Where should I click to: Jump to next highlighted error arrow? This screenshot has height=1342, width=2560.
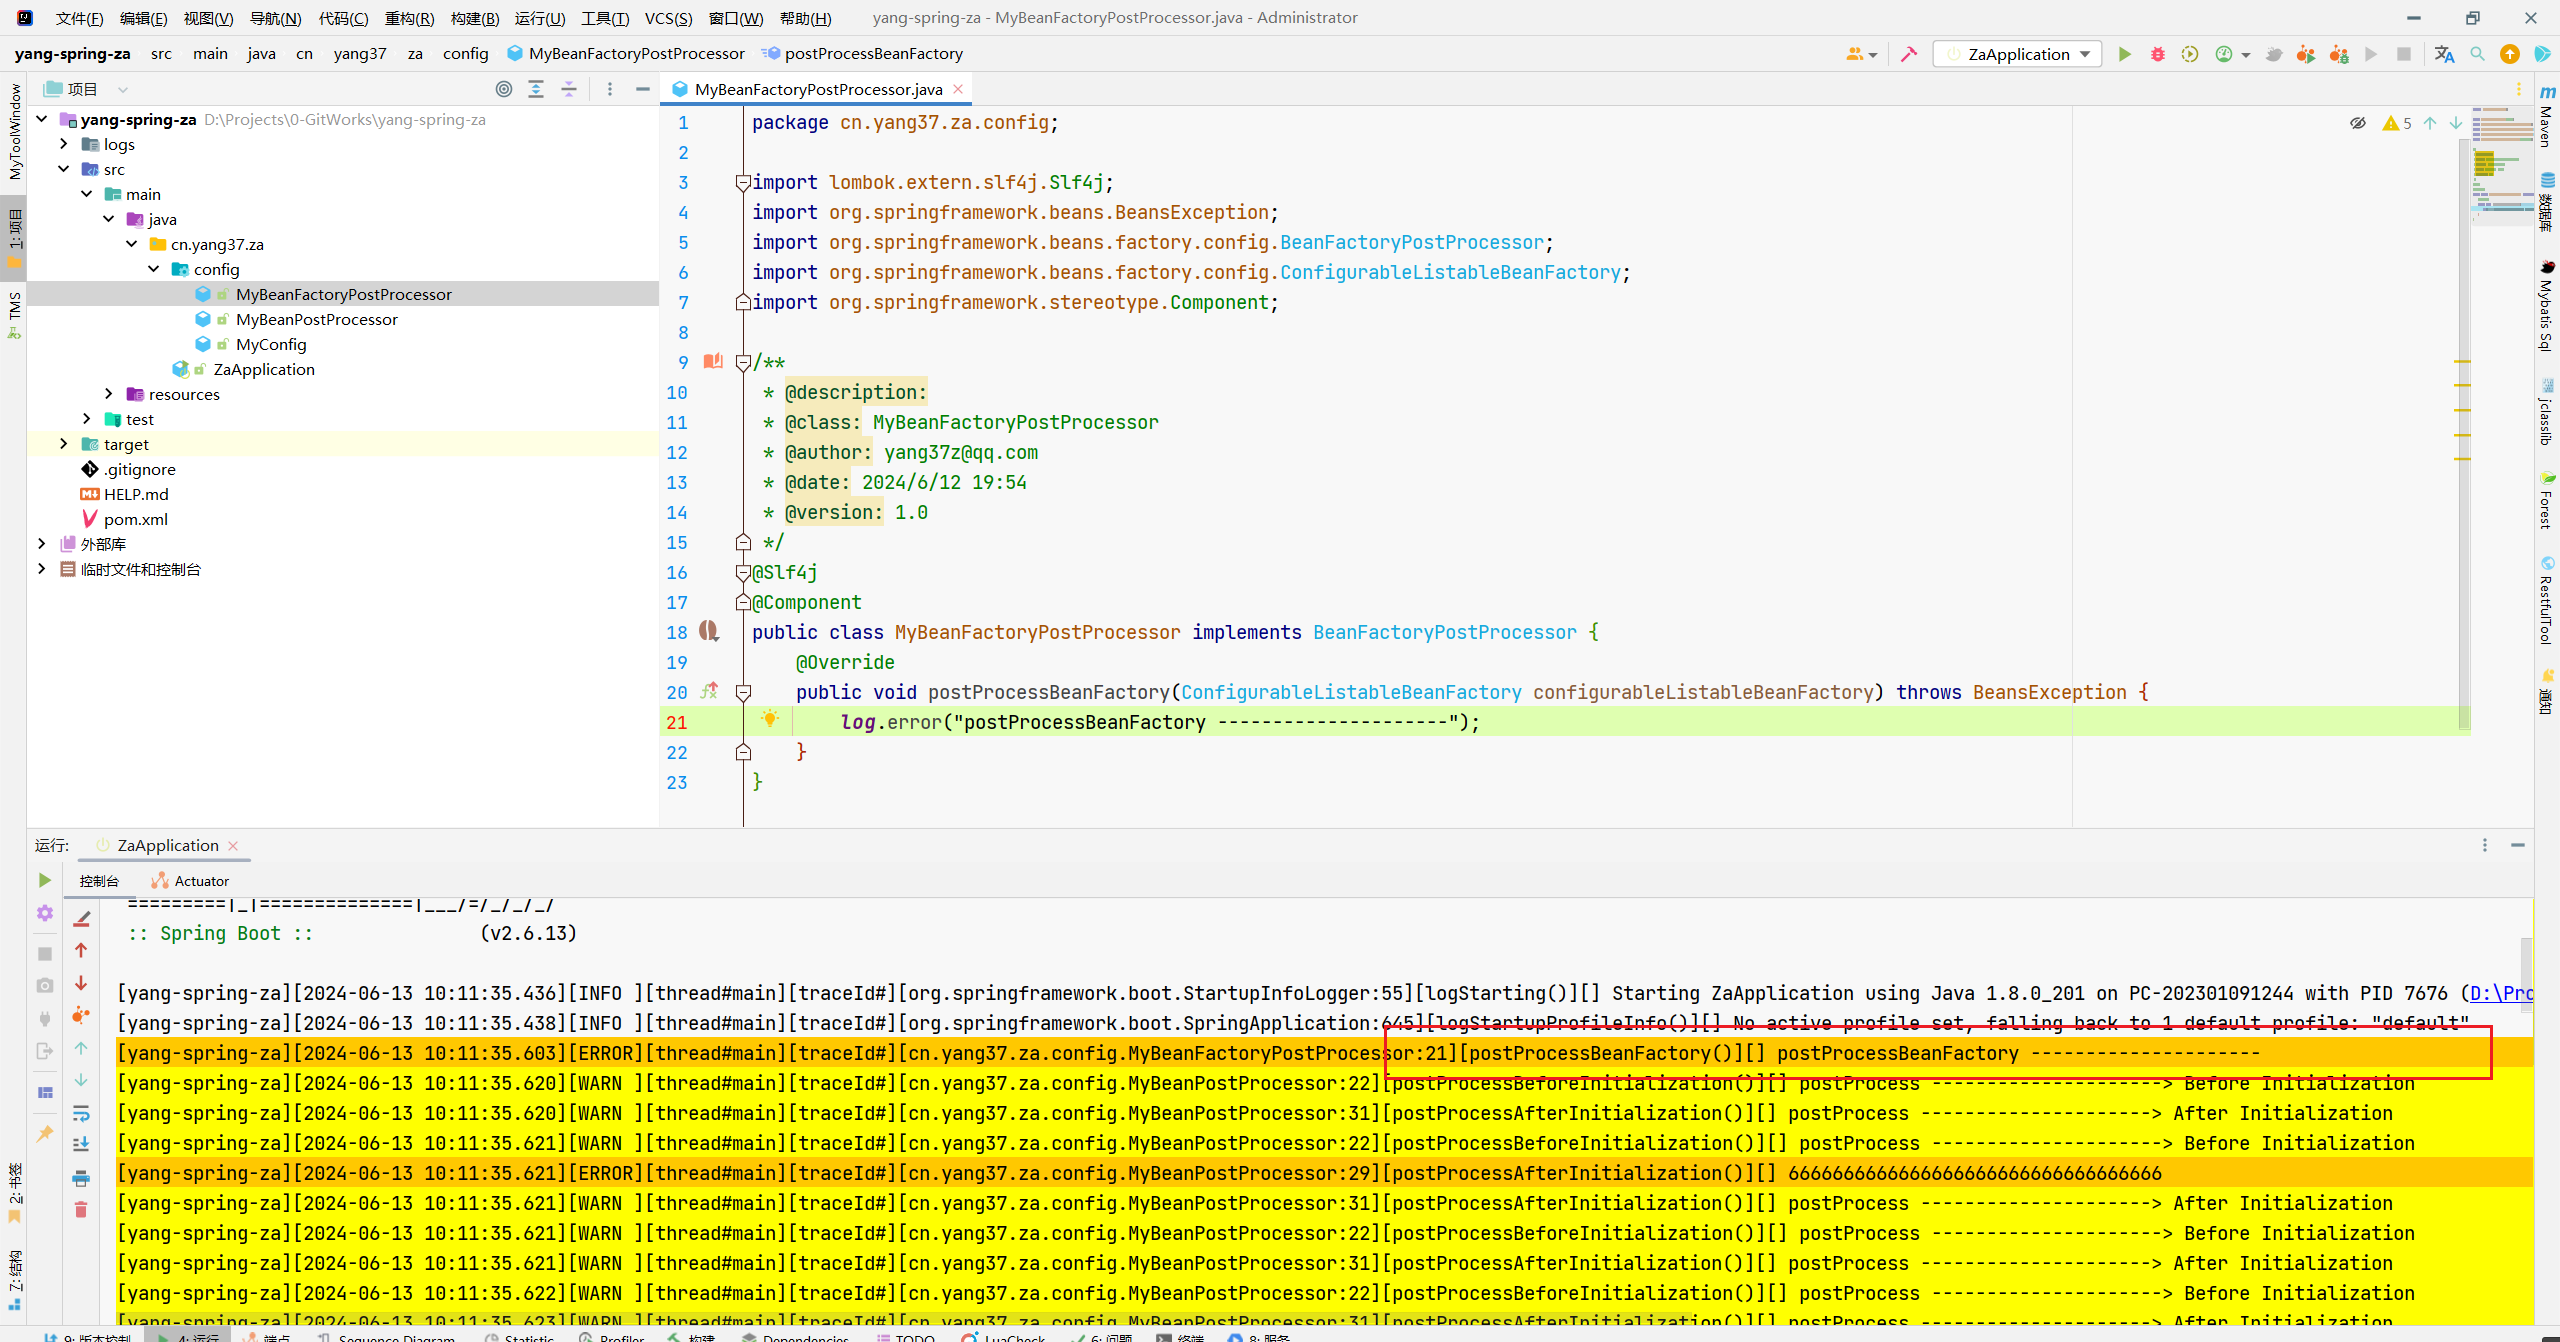(x=2456, y=123)
